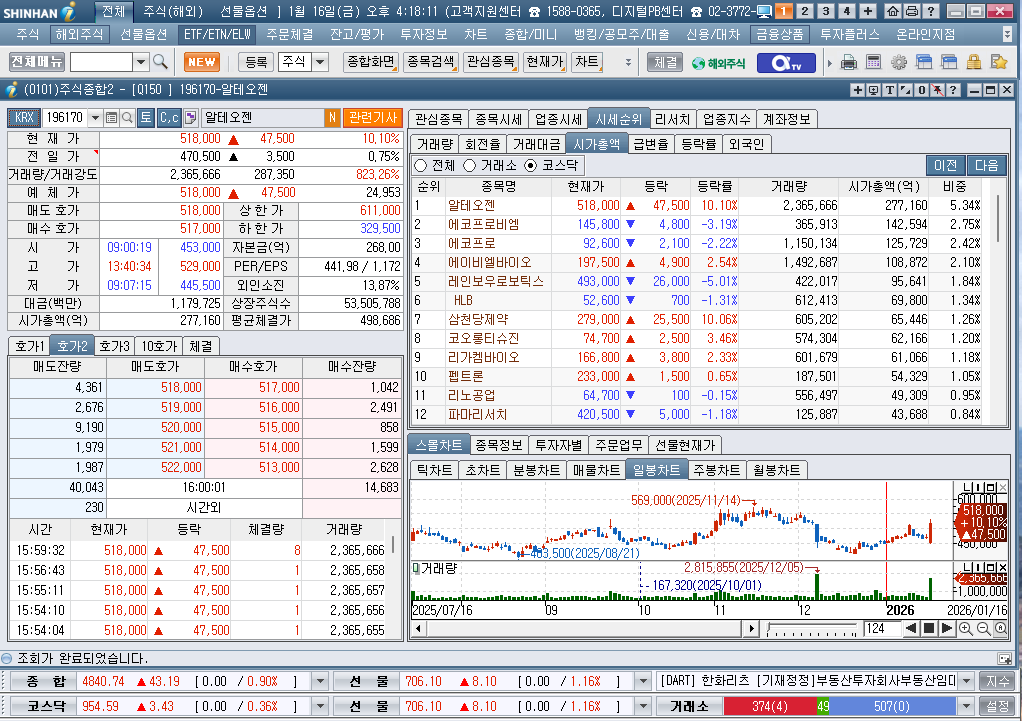The width and height of the screenshot is (1022, 721).
Task: Expand the right arrow before the printer icon
Action: [x=830, y=63]
